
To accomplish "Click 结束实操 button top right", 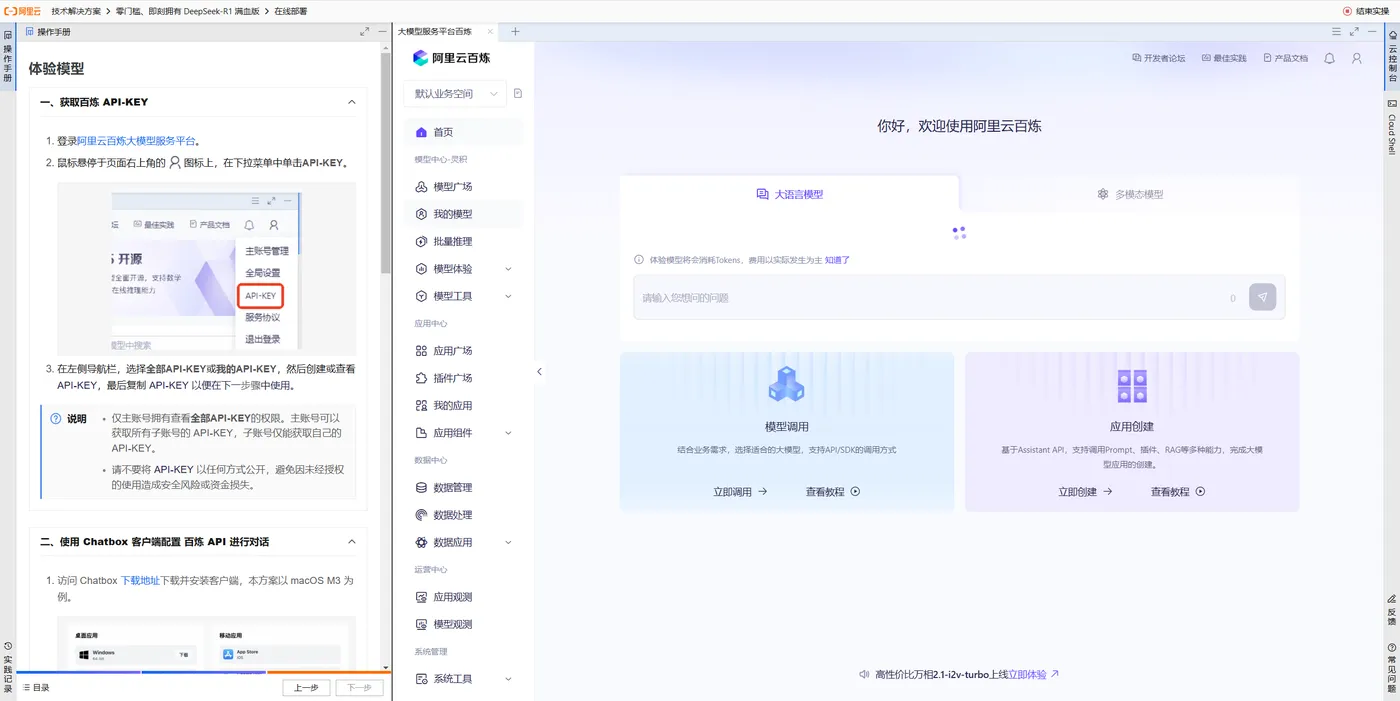I will [x=1366, y=10].
